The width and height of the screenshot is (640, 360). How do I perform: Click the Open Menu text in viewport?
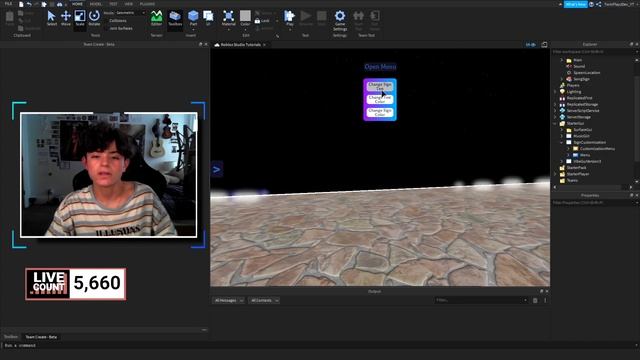coord(380,67)
